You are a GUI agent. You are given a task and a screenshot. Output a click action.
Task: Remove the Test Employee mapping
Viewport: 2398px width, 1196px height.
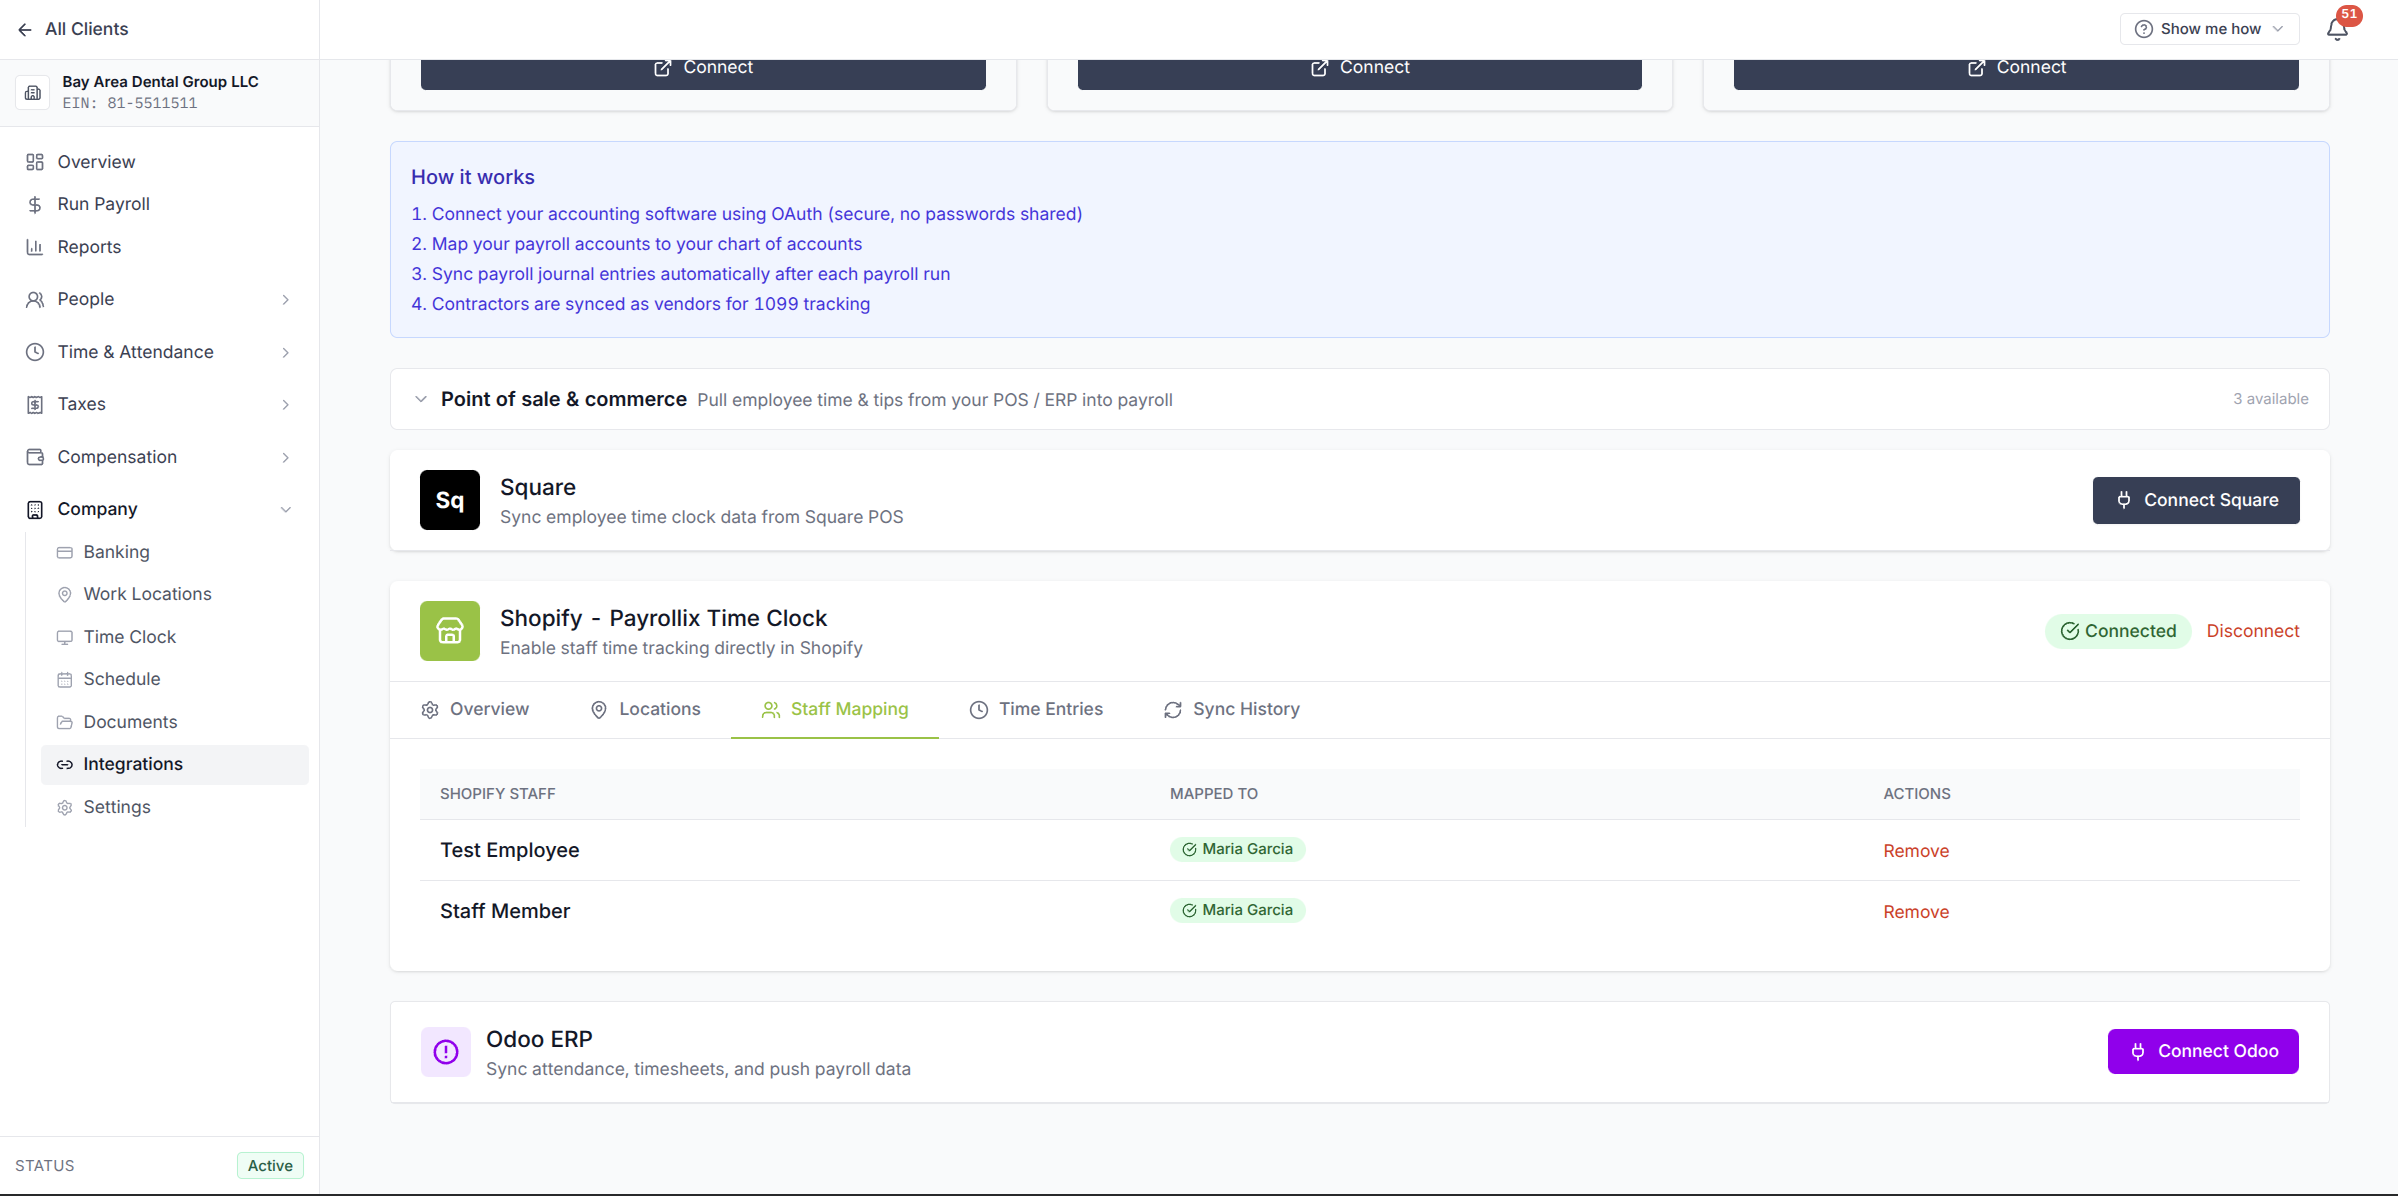[x=1916, y=851]
